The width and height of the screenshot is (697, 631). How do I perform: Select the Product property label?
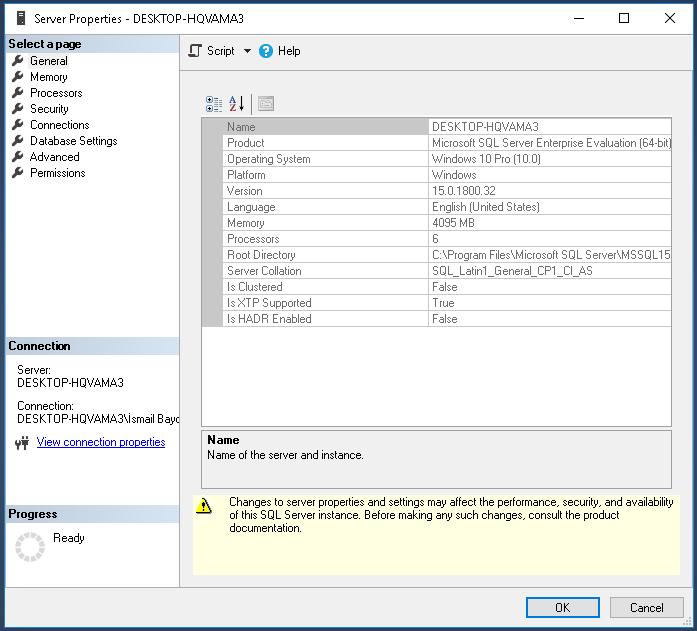coord(245,143)
